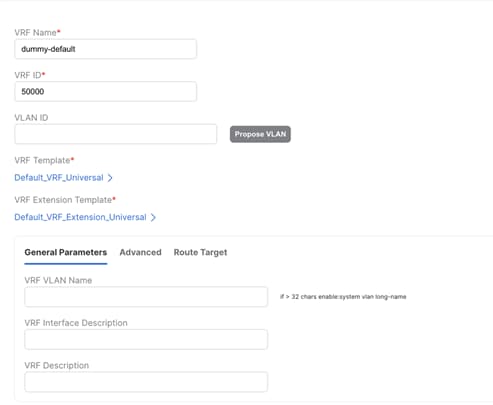Image resolution: width=493 pixels, height=405 pixels.
Task: Click the VRF Description input field
Action: 146,382
